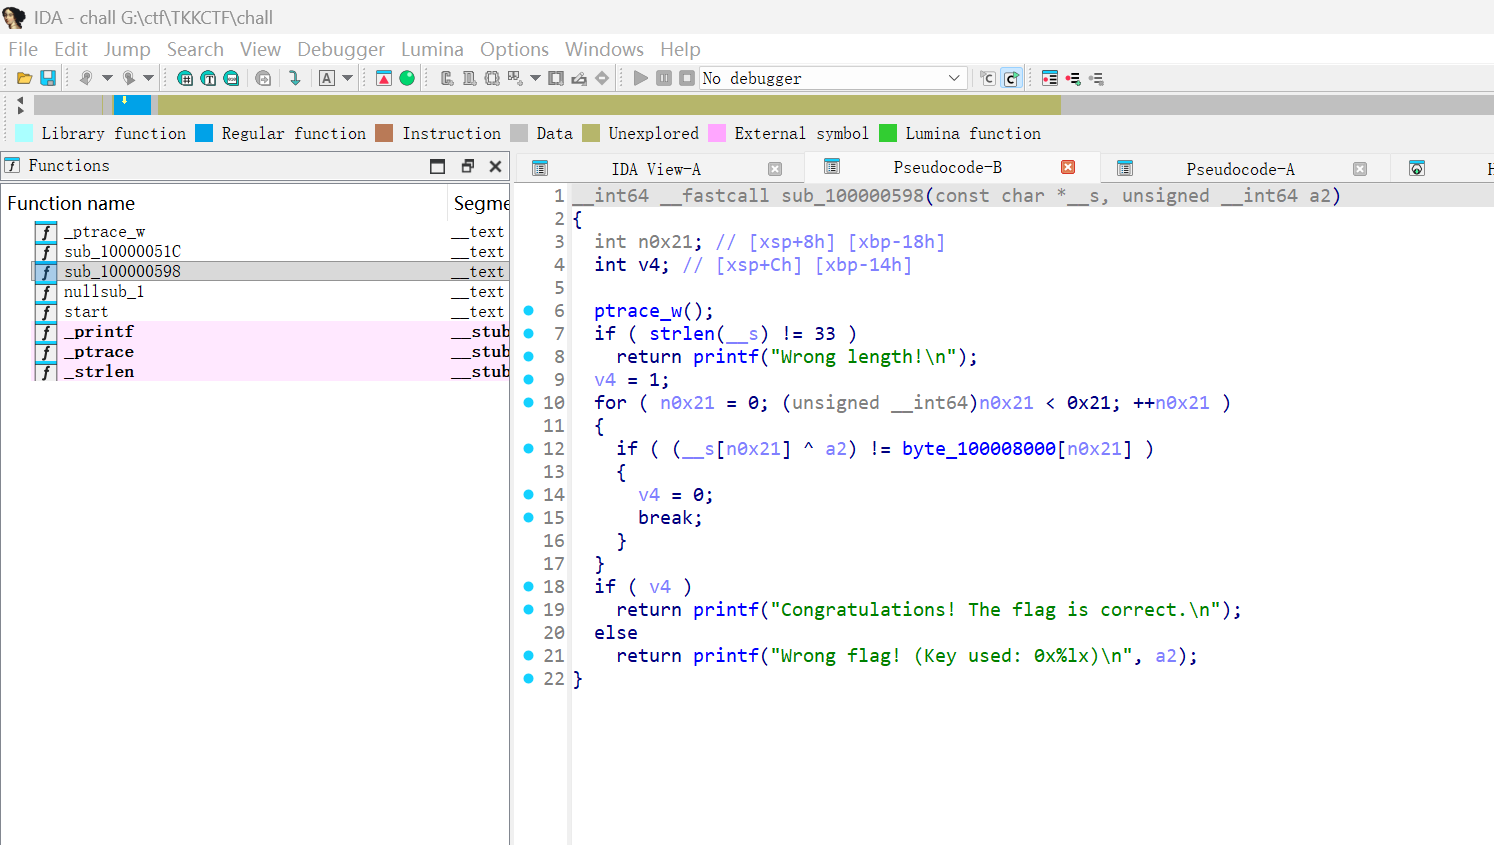Image resolution: width=1494 pixels, height=845 pixels.
Task: Switch to the IDA View-A tab
Action: click(x=656, y=169)
